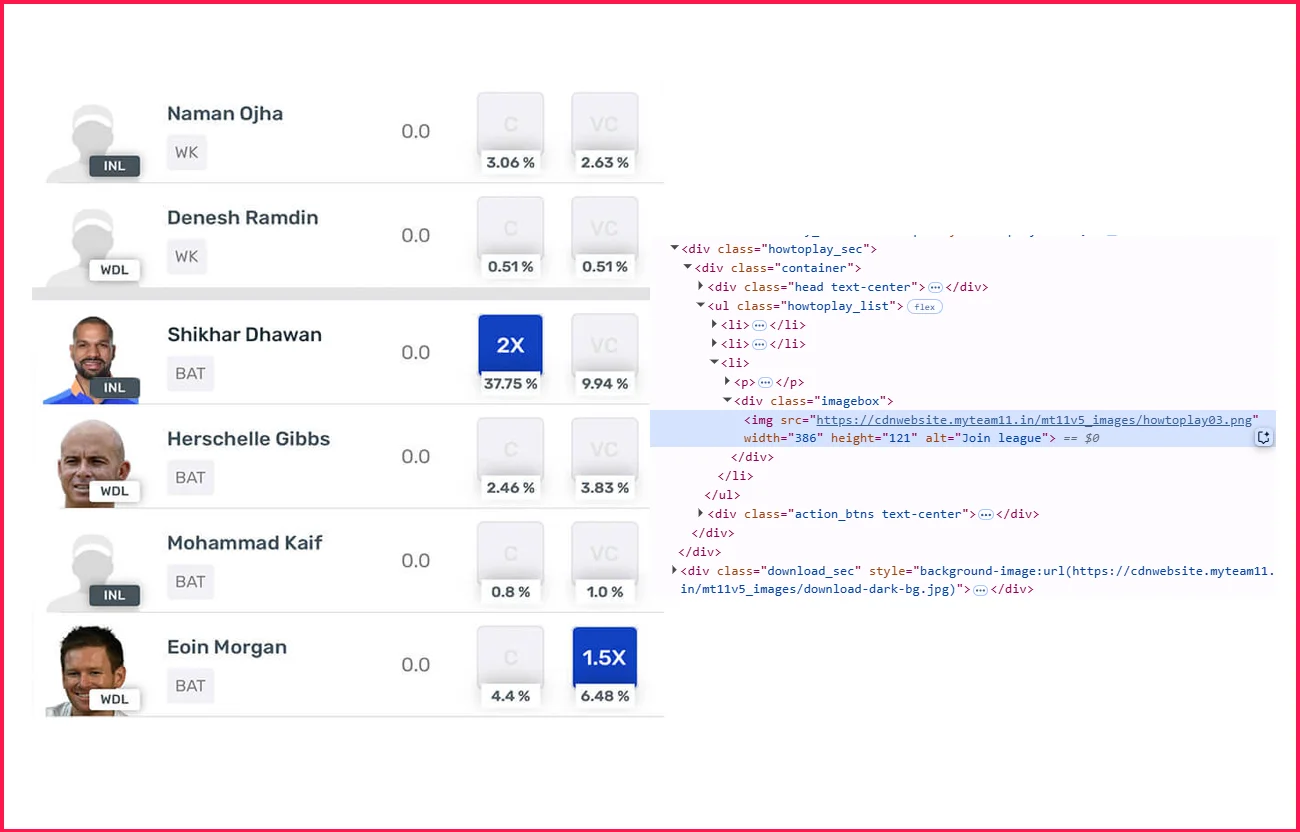Viewport: 1300px width, 832px height.
Task: Expand the head text-center div
Action: [x=701, y=287]
